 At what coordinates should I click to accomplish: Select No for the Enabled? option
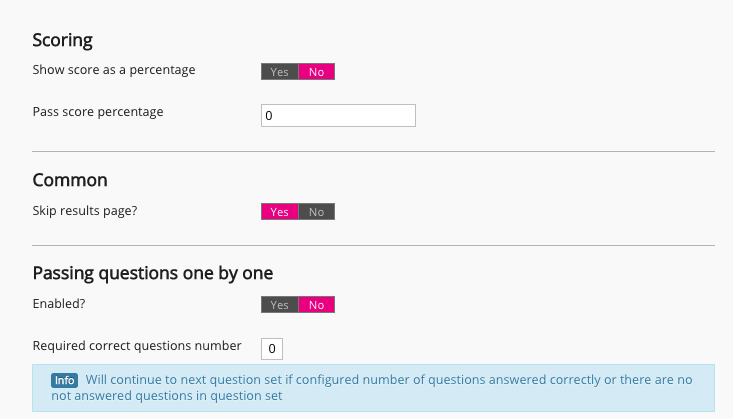[x=316, y=305]
